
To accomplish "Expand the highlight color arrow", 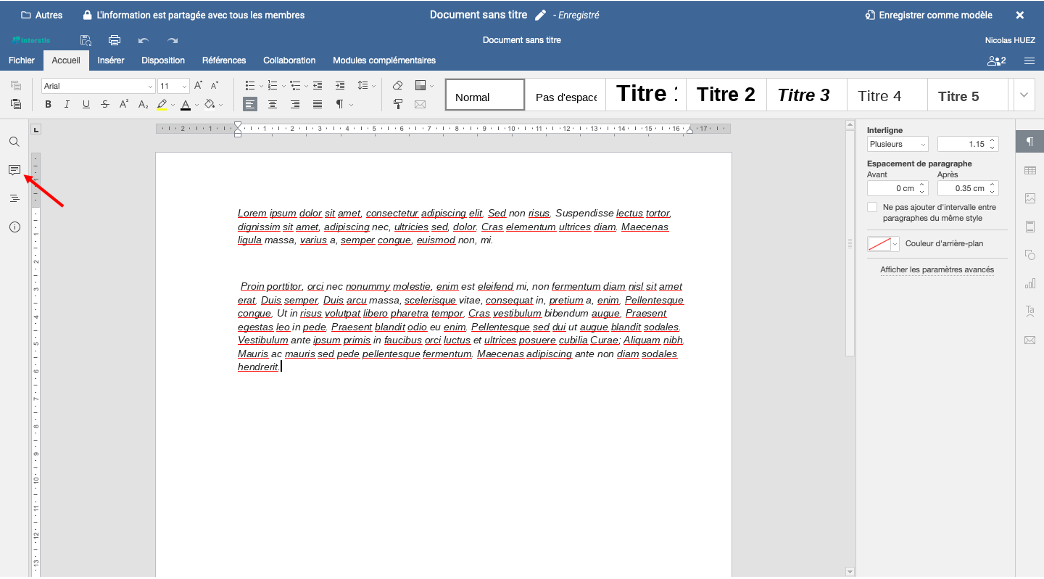I will click(x=173, y=105).
